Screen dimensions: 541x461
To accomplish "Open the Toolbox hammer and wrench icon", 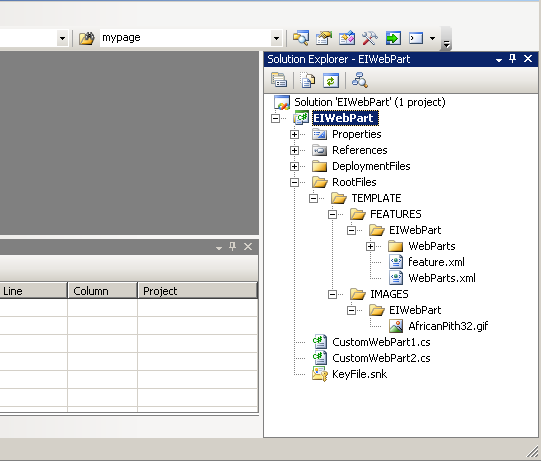I will [x=370, y=38].
